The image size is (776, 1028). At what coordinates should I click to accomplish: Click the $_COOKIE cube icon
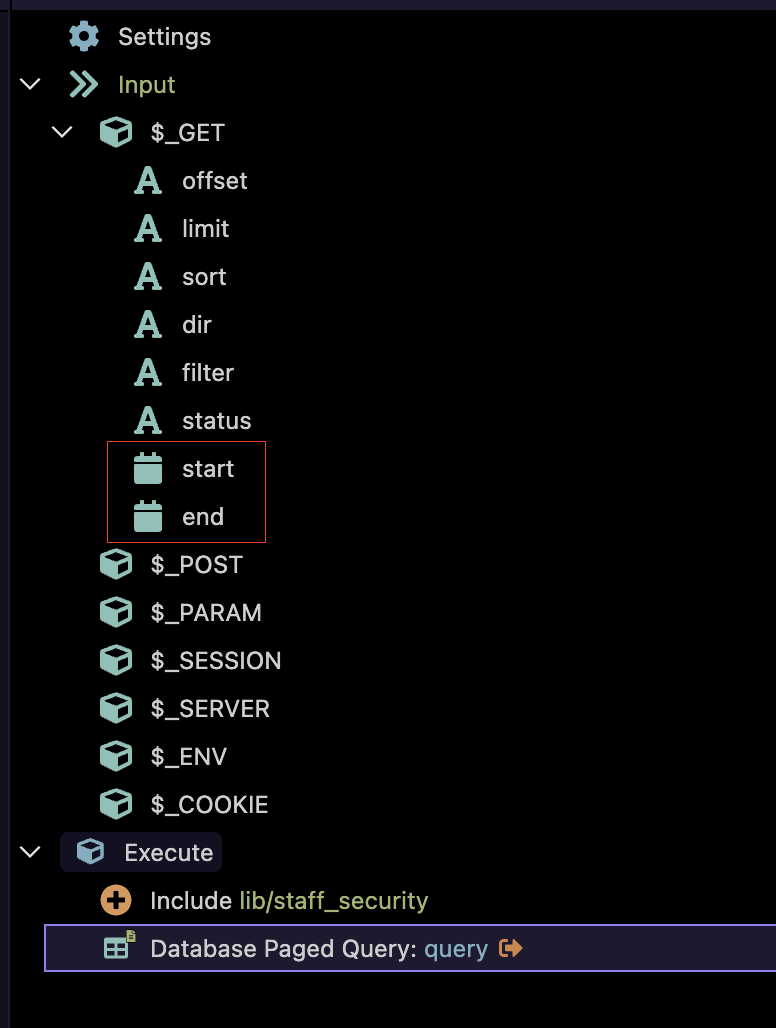pyautogui.click(x=116, y=805)
